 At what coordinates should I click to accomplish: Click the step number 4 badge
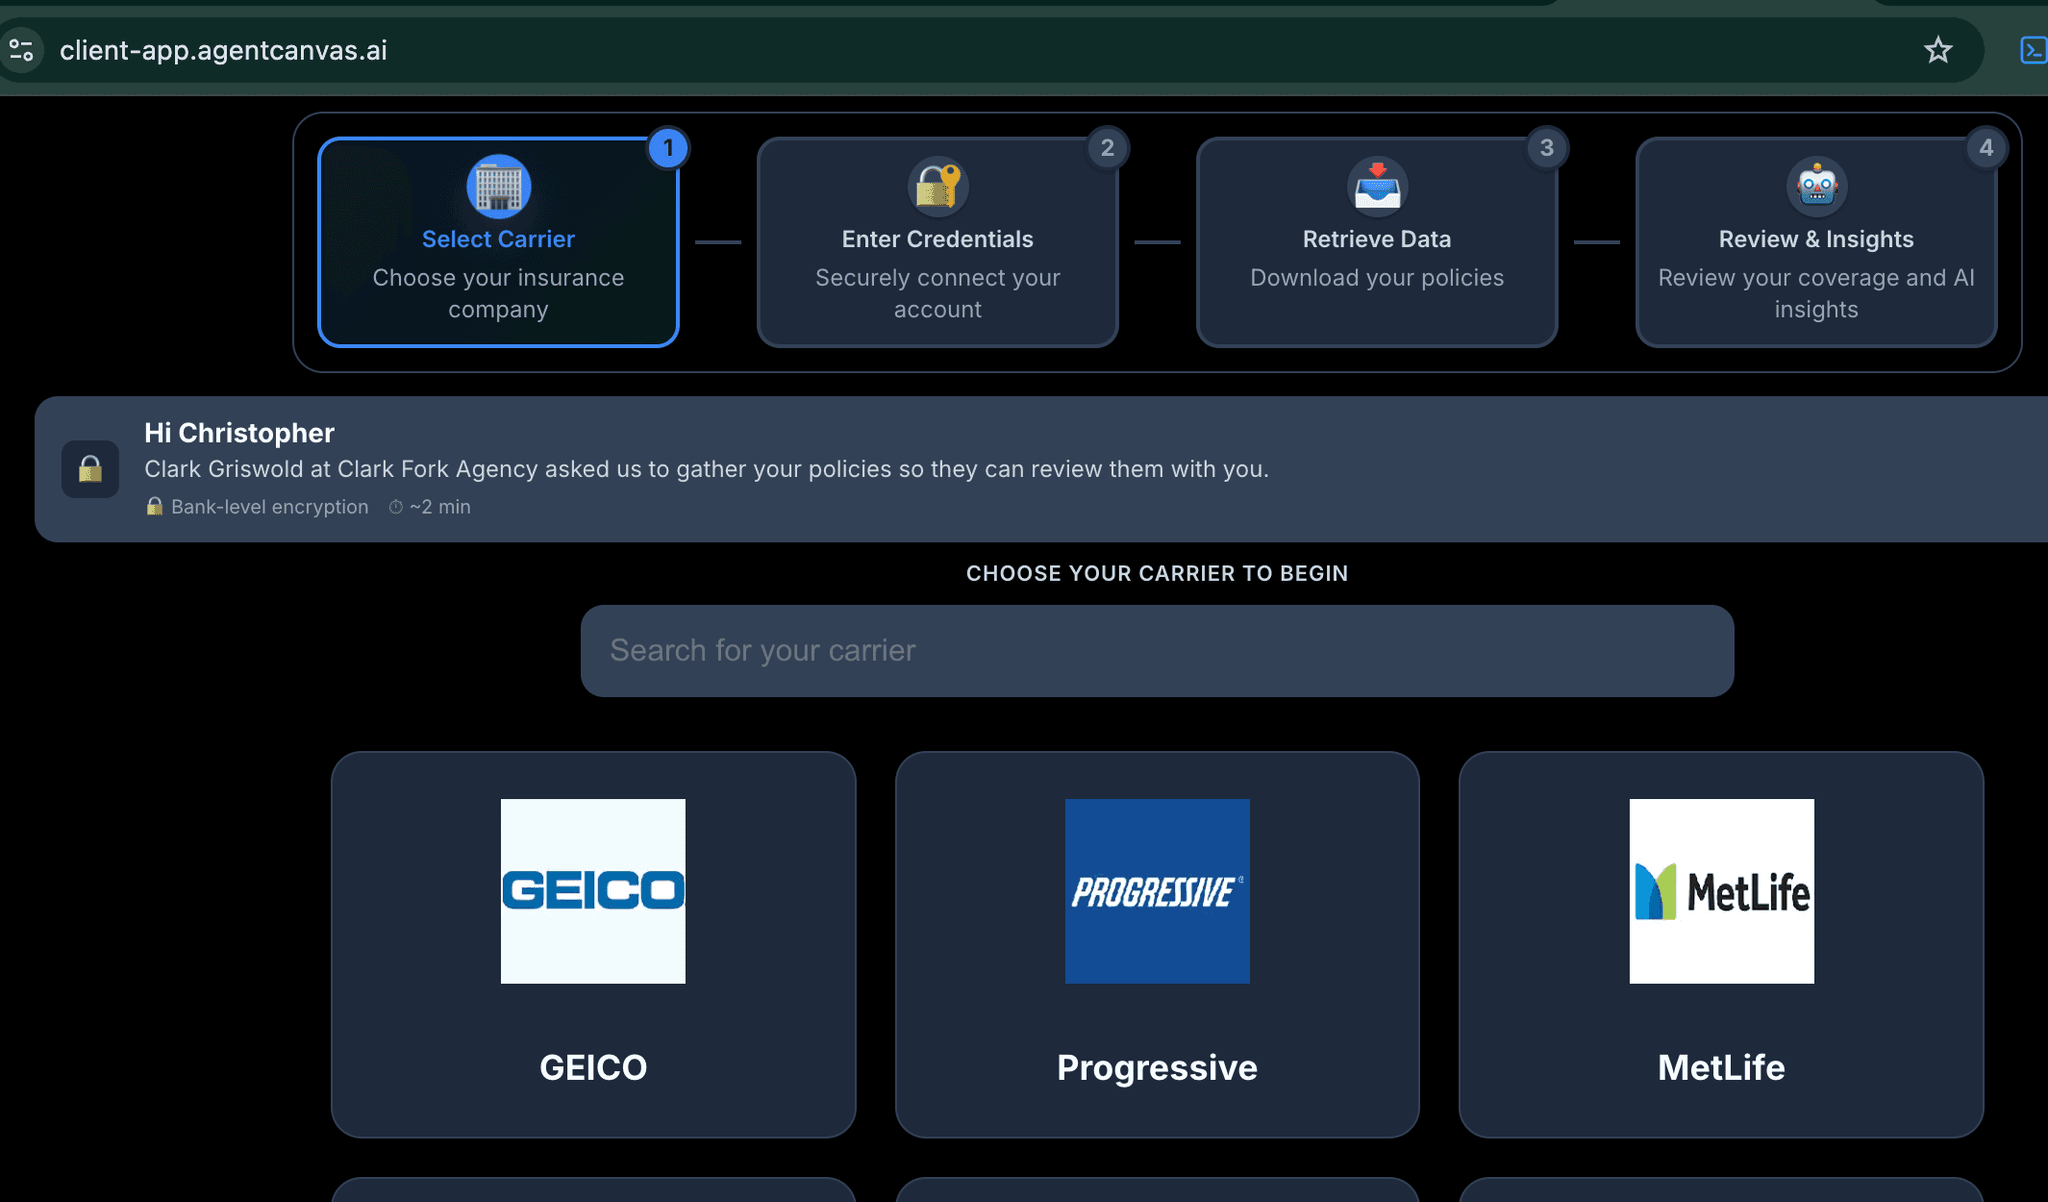pyautogui.click(x=1986, y=148)
